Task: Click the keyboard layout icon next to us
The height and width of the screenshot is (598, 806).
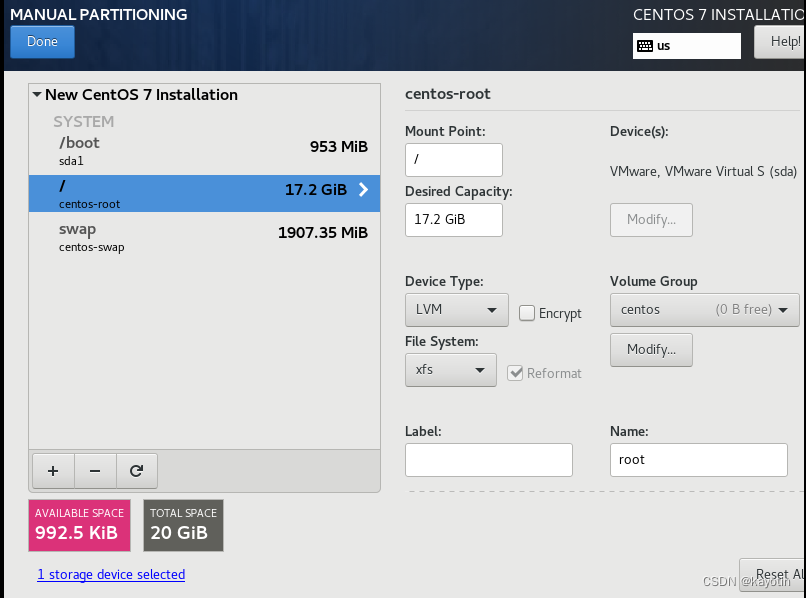Action: pyautogui.click(x=645, y=46)
